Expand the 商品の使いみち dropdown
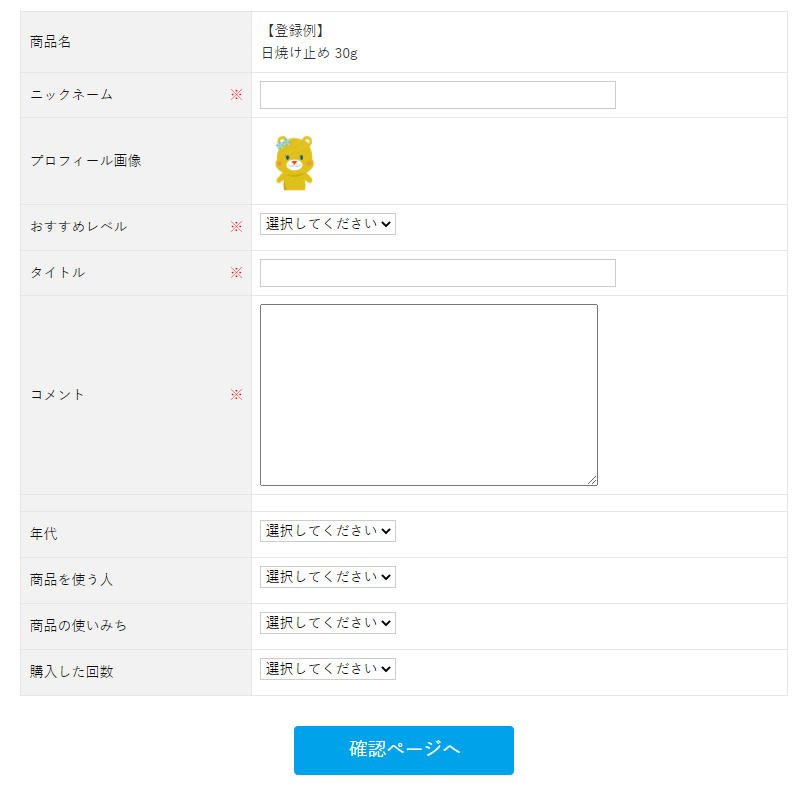 coord(328,623)
